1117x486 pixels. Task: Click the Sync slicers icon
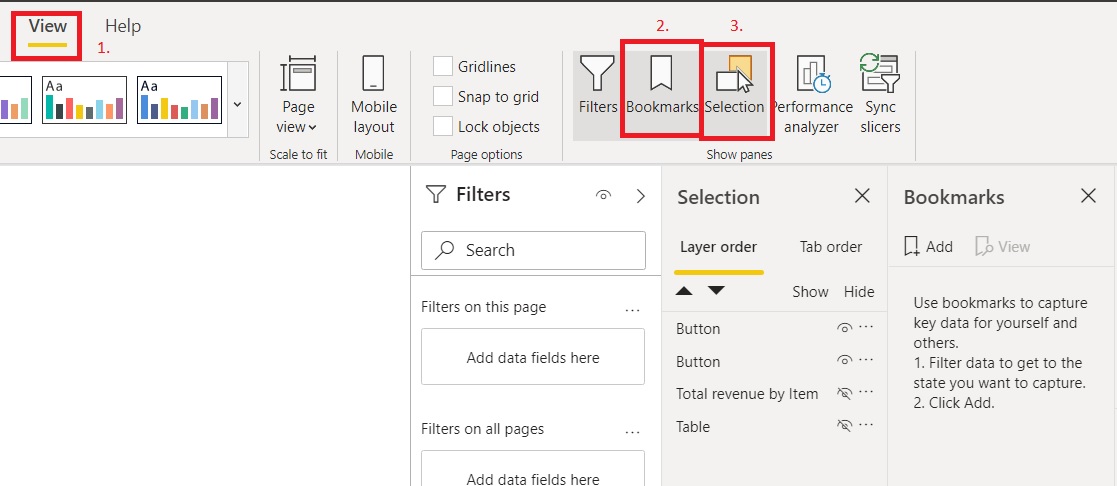[880, 94]
